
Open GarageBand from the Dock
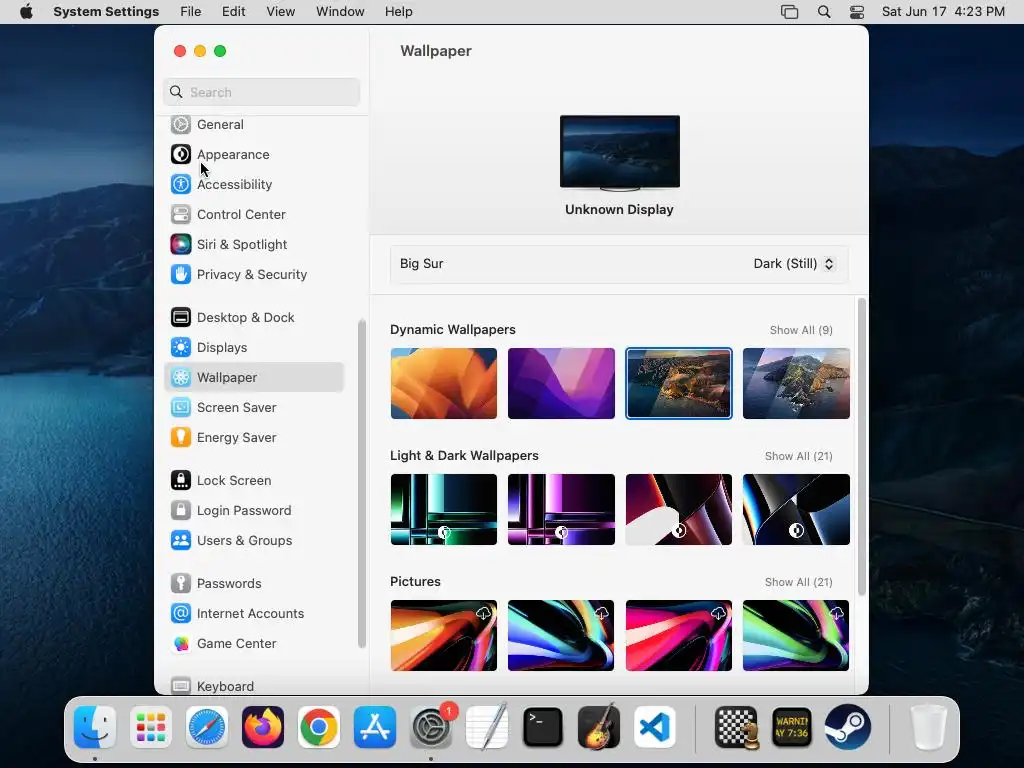[x=599, y=727]
